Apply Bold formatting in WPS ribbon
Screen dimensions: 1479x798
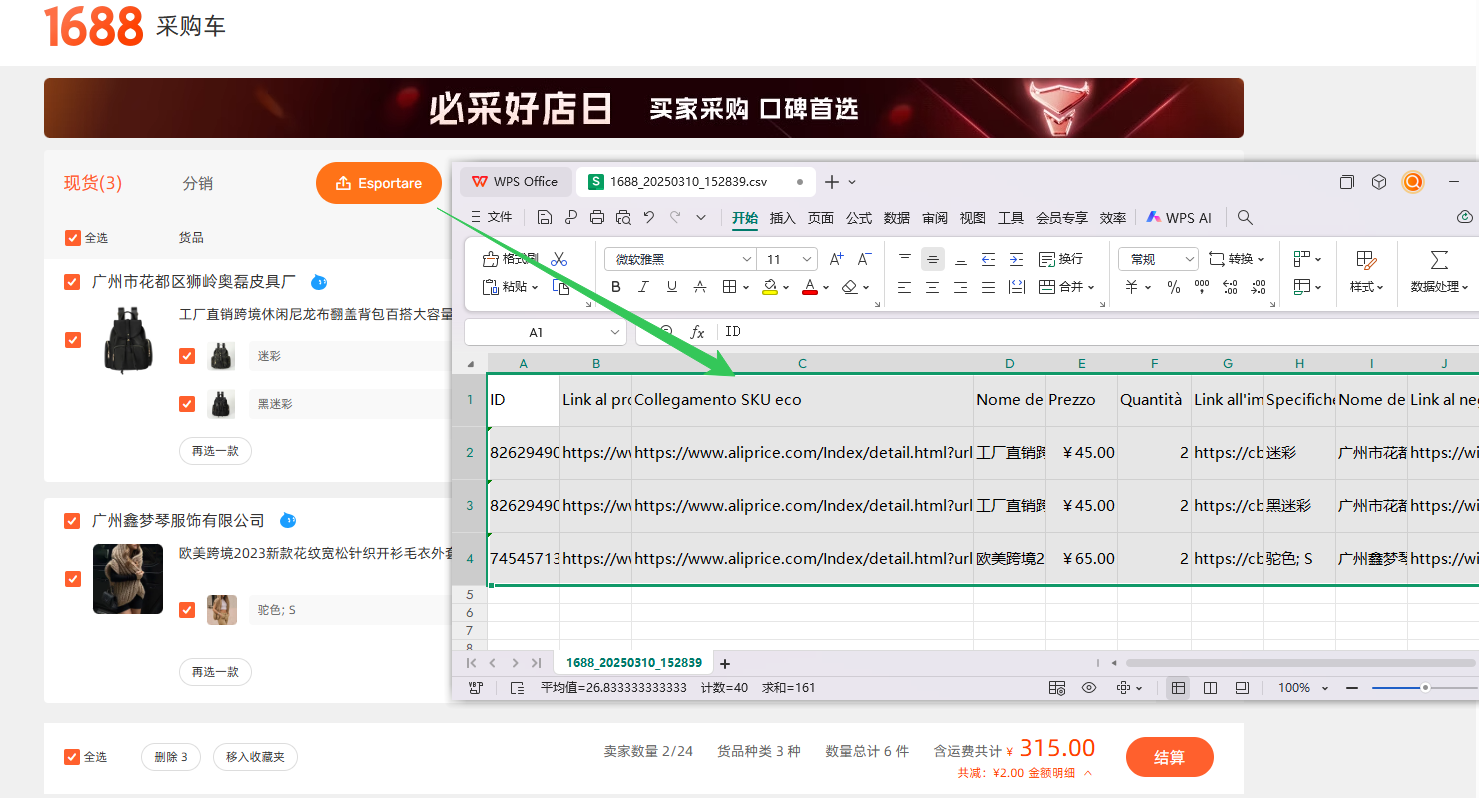coord(616,287)
